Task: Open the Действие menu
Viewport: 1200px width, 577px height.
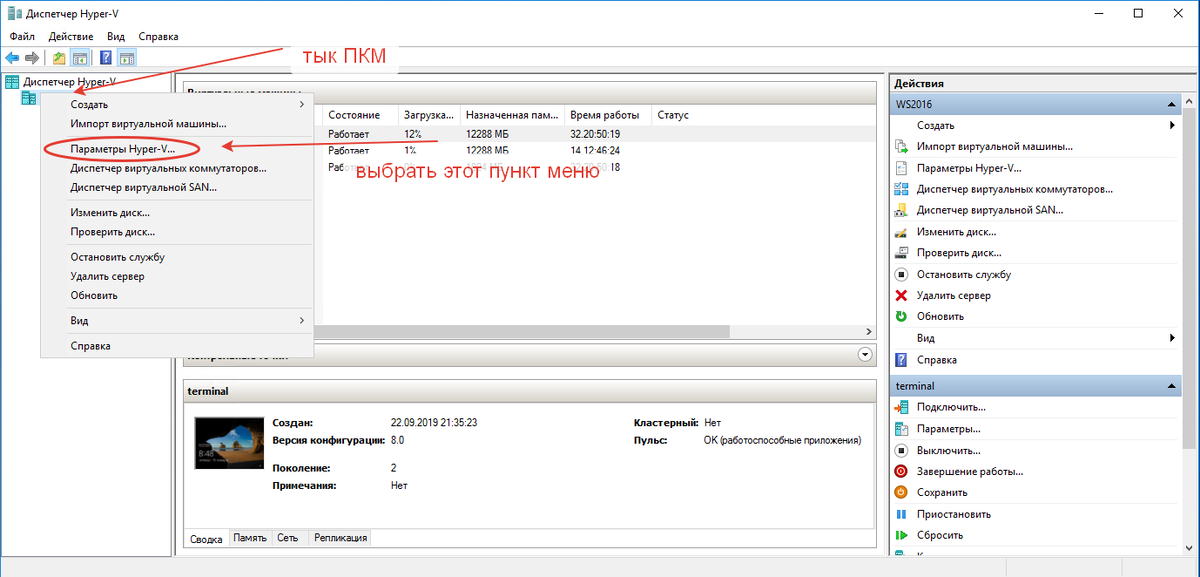Action: [71, 36]
